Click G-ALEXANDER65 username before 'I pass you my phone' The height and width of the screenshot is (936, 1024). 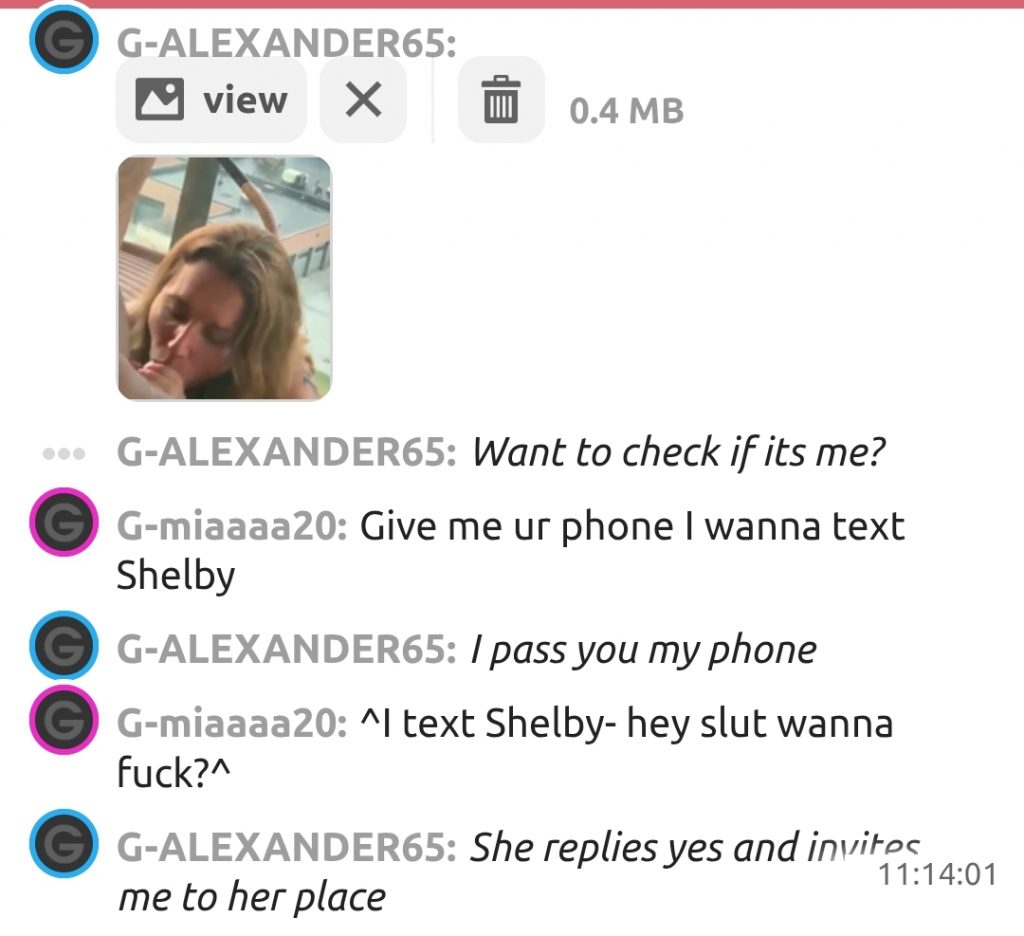(x=286, y=649)
